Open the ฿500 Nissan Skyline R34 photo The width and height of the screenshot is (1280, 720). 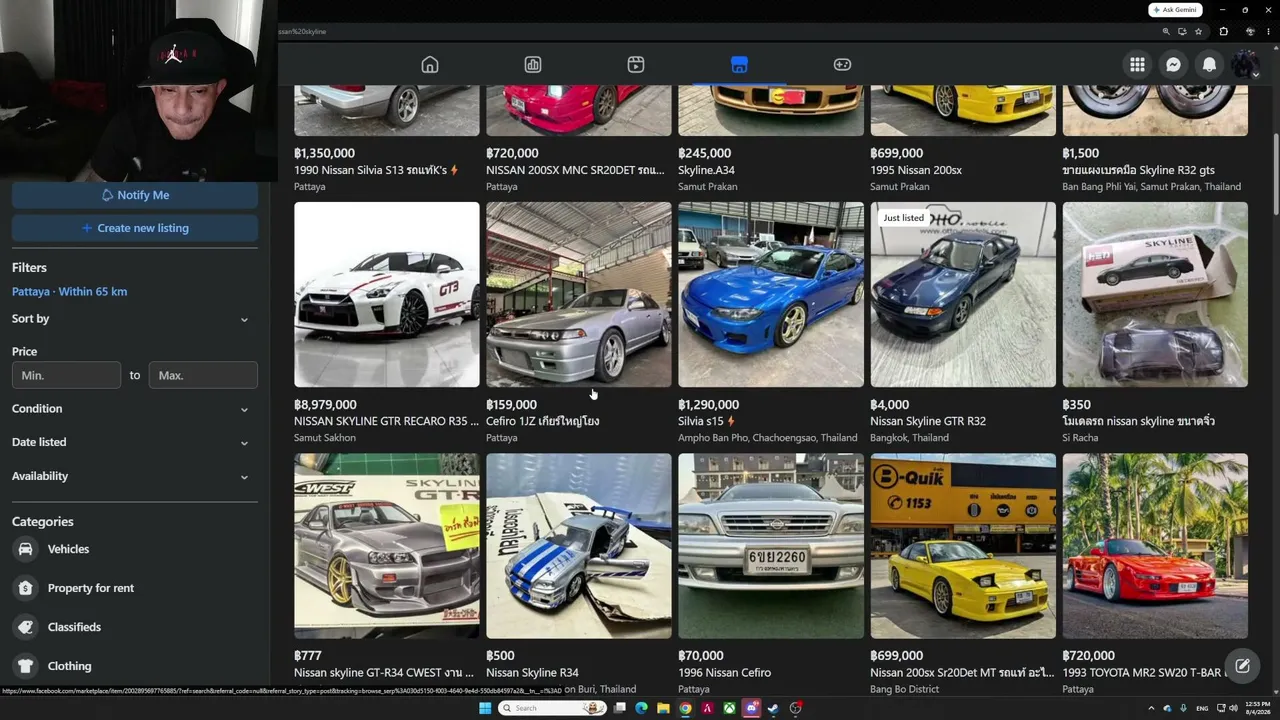click(x=579, y=546)
